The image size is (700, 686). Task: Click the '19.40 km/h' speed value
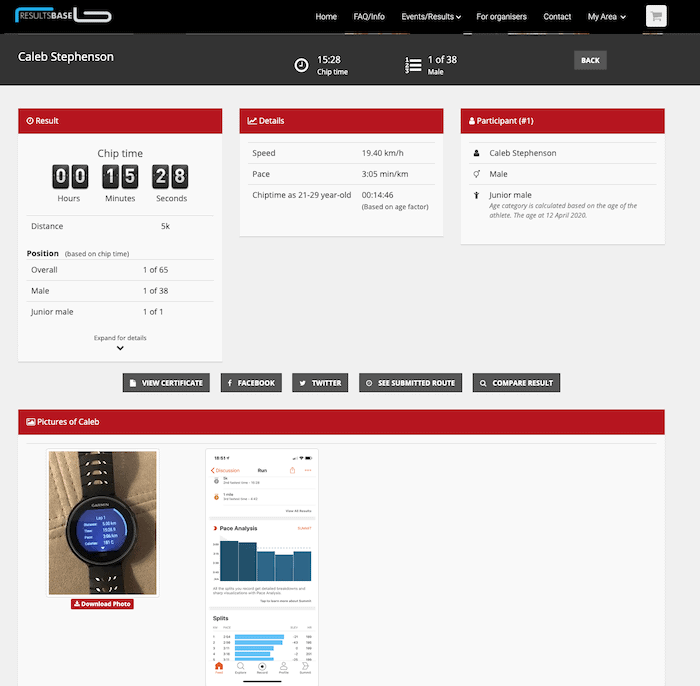pos(383,153)
